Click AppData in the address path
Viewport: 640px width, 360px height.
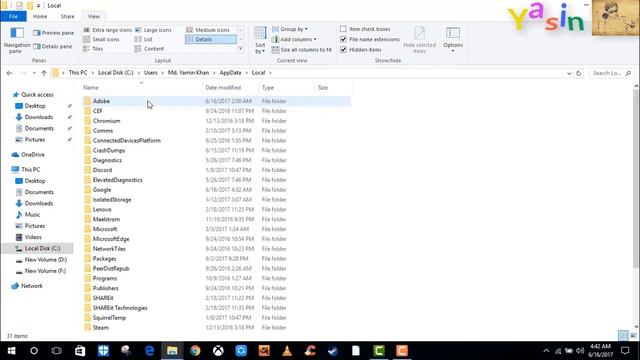[230, 73]
